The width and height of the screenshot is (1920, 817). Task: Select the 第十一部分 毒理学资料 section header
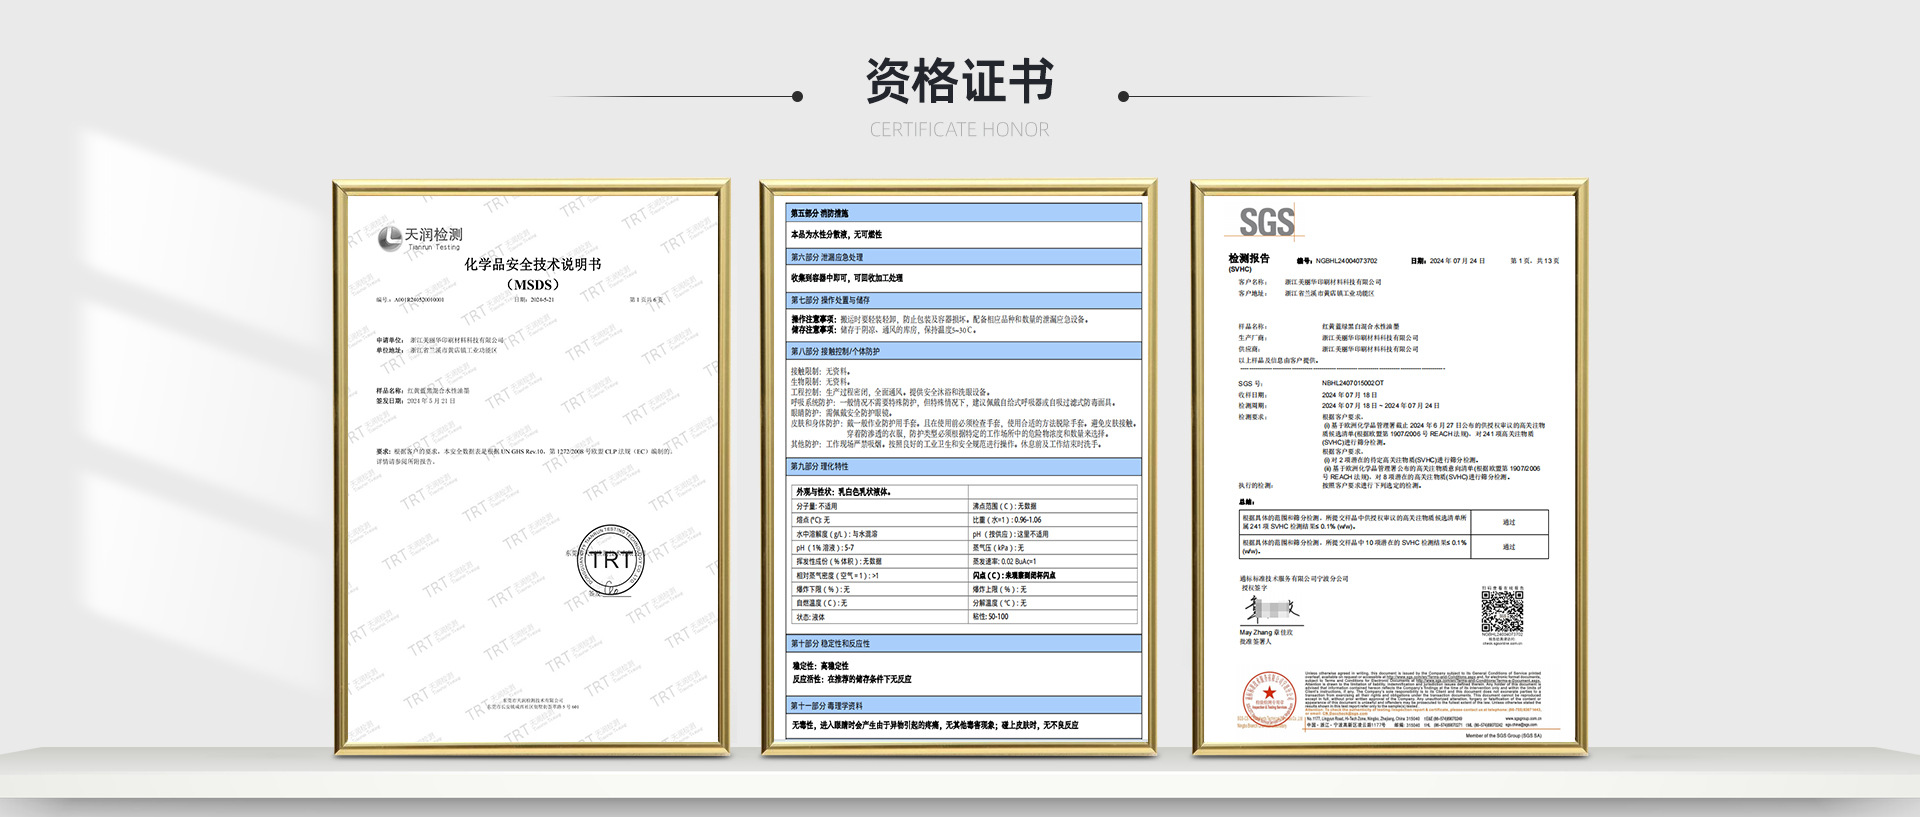coord(965,705)
